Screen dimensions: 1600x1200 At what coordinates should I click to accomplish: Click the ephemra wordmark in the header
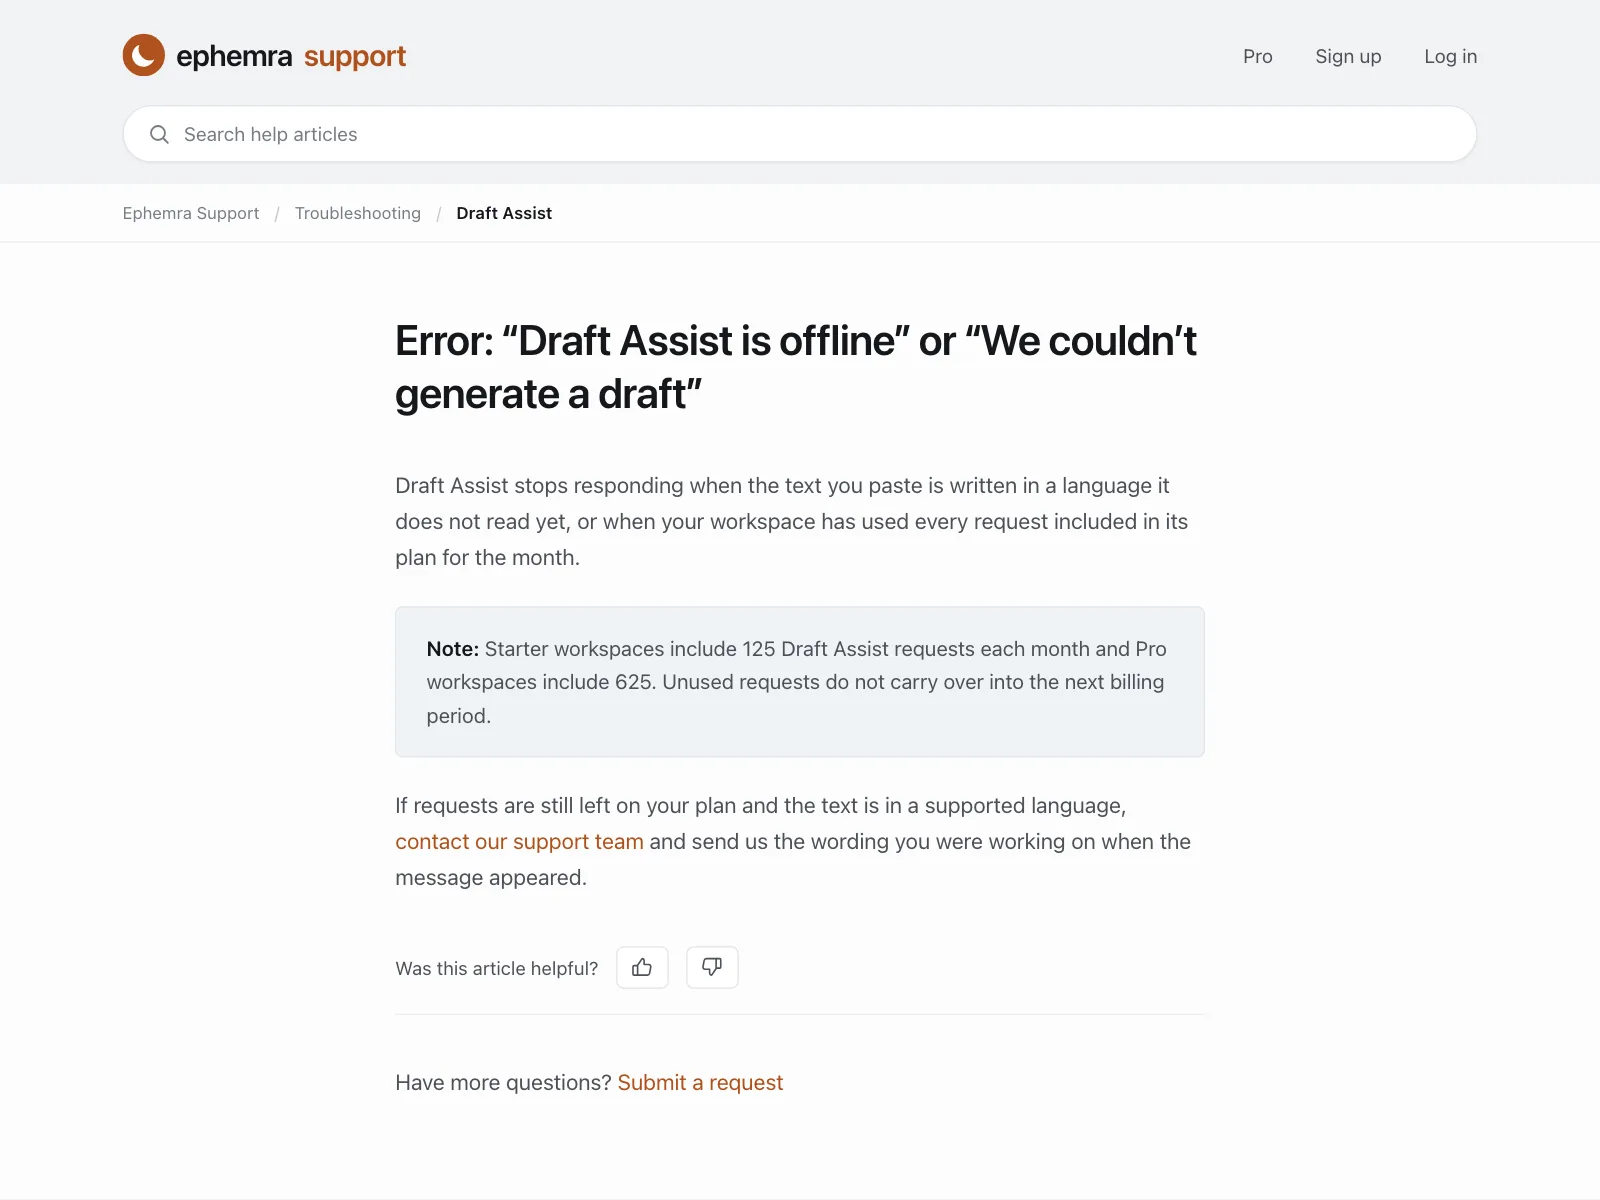tap(234, 56)
